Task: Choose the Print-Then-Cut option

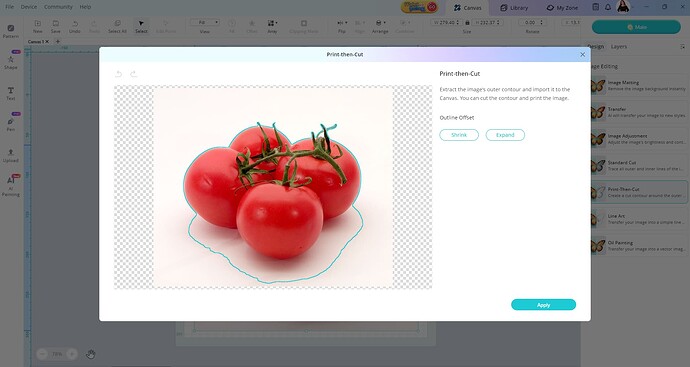Action: 639,192
